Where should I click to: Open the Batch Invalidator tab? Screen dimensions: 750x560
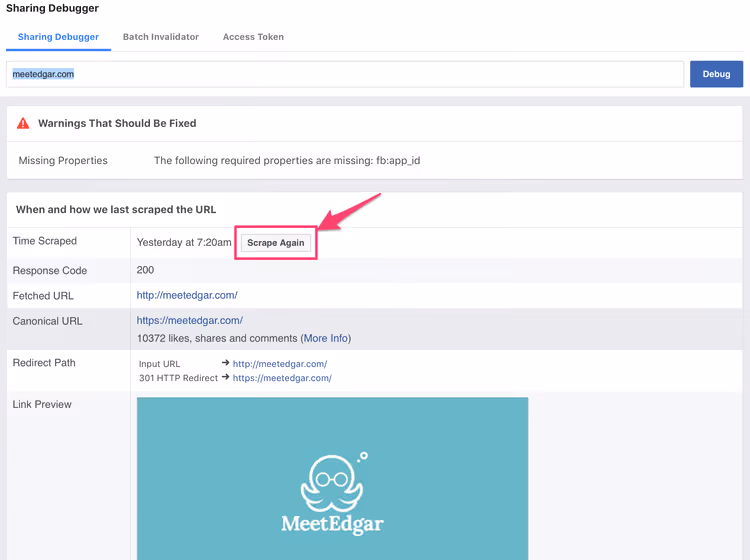click(161, 37)
